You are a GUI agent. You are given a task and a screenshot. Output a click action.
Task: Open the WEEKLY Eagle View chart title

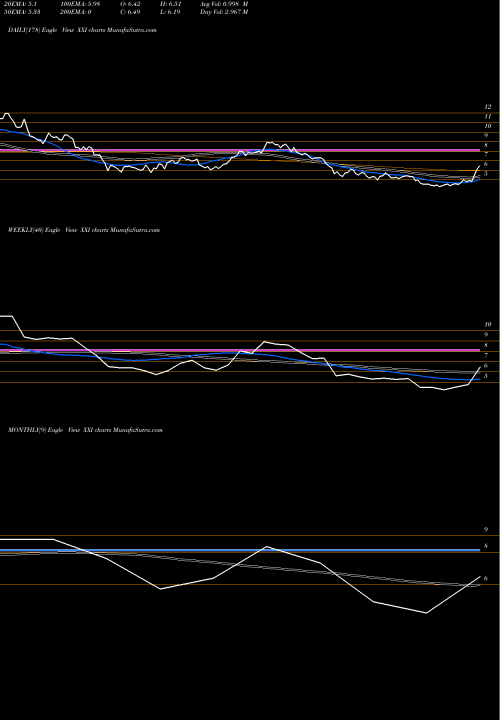[84, 230]
